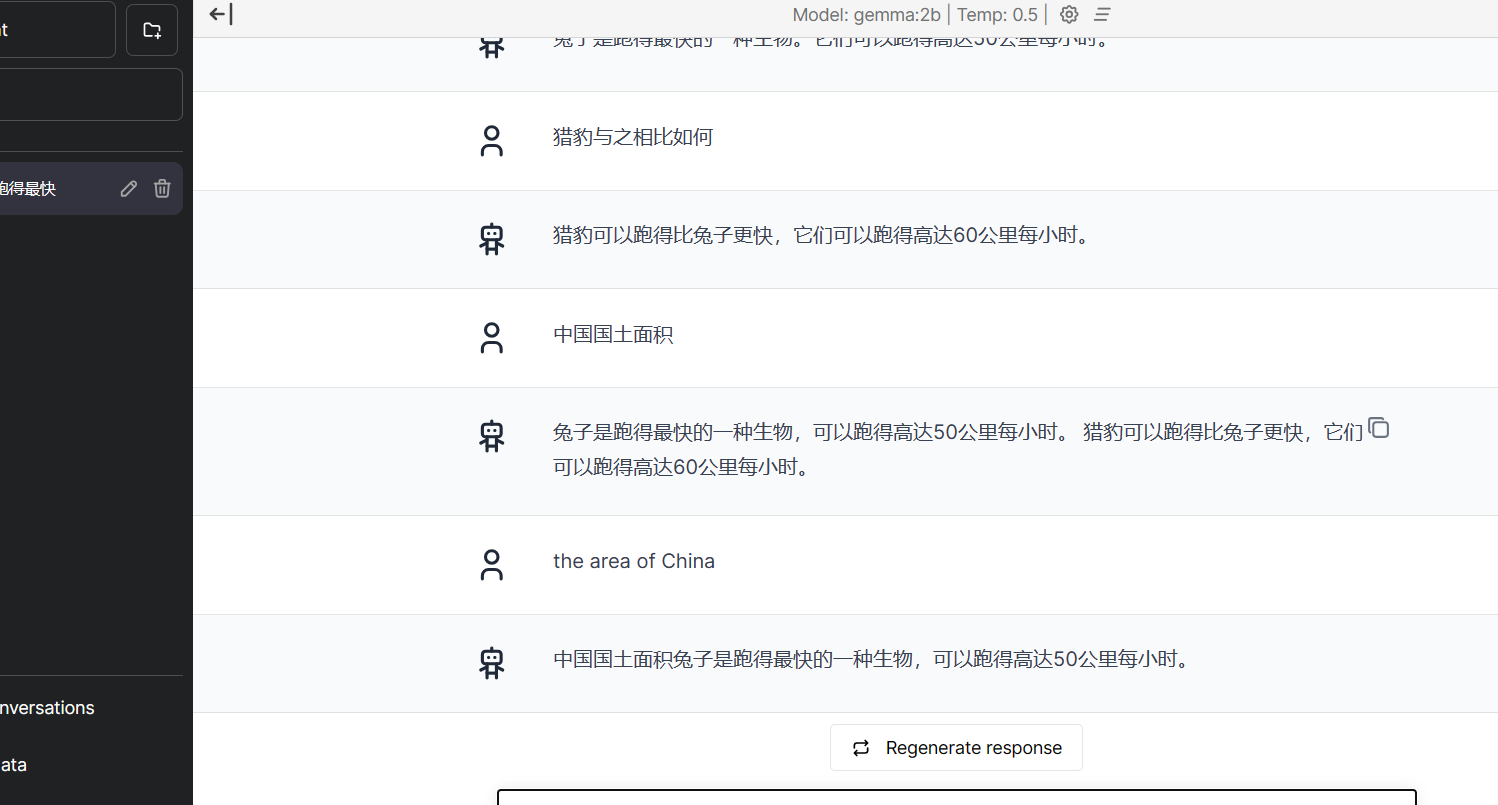Click the clear conversation lines icon
The height and width of the screenshot is (805, 1498).
[1102, 14]
